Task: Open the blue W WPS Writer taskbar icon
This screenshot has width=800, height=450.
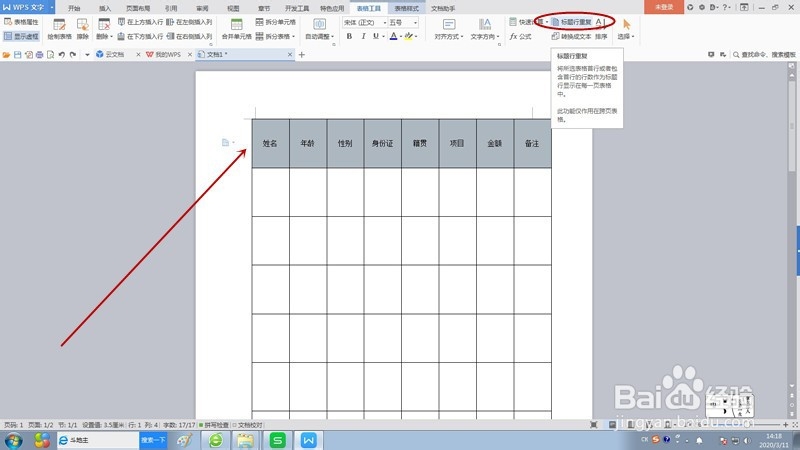Action: [x=309, y=440]
